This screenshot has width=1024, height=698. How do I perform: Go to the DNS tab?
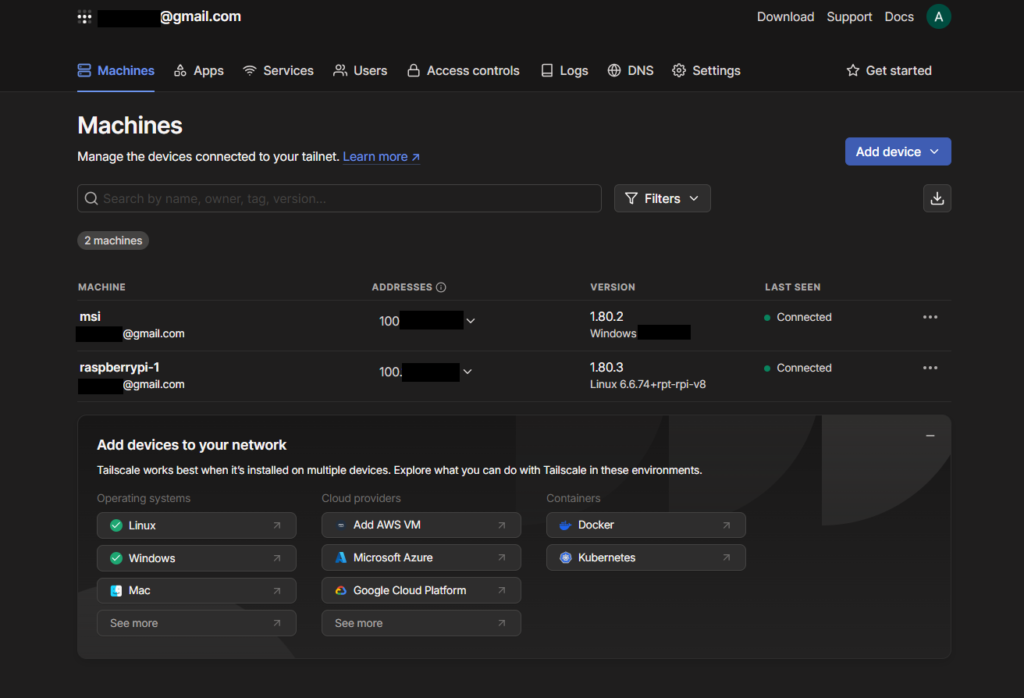[x=630, y=71]
